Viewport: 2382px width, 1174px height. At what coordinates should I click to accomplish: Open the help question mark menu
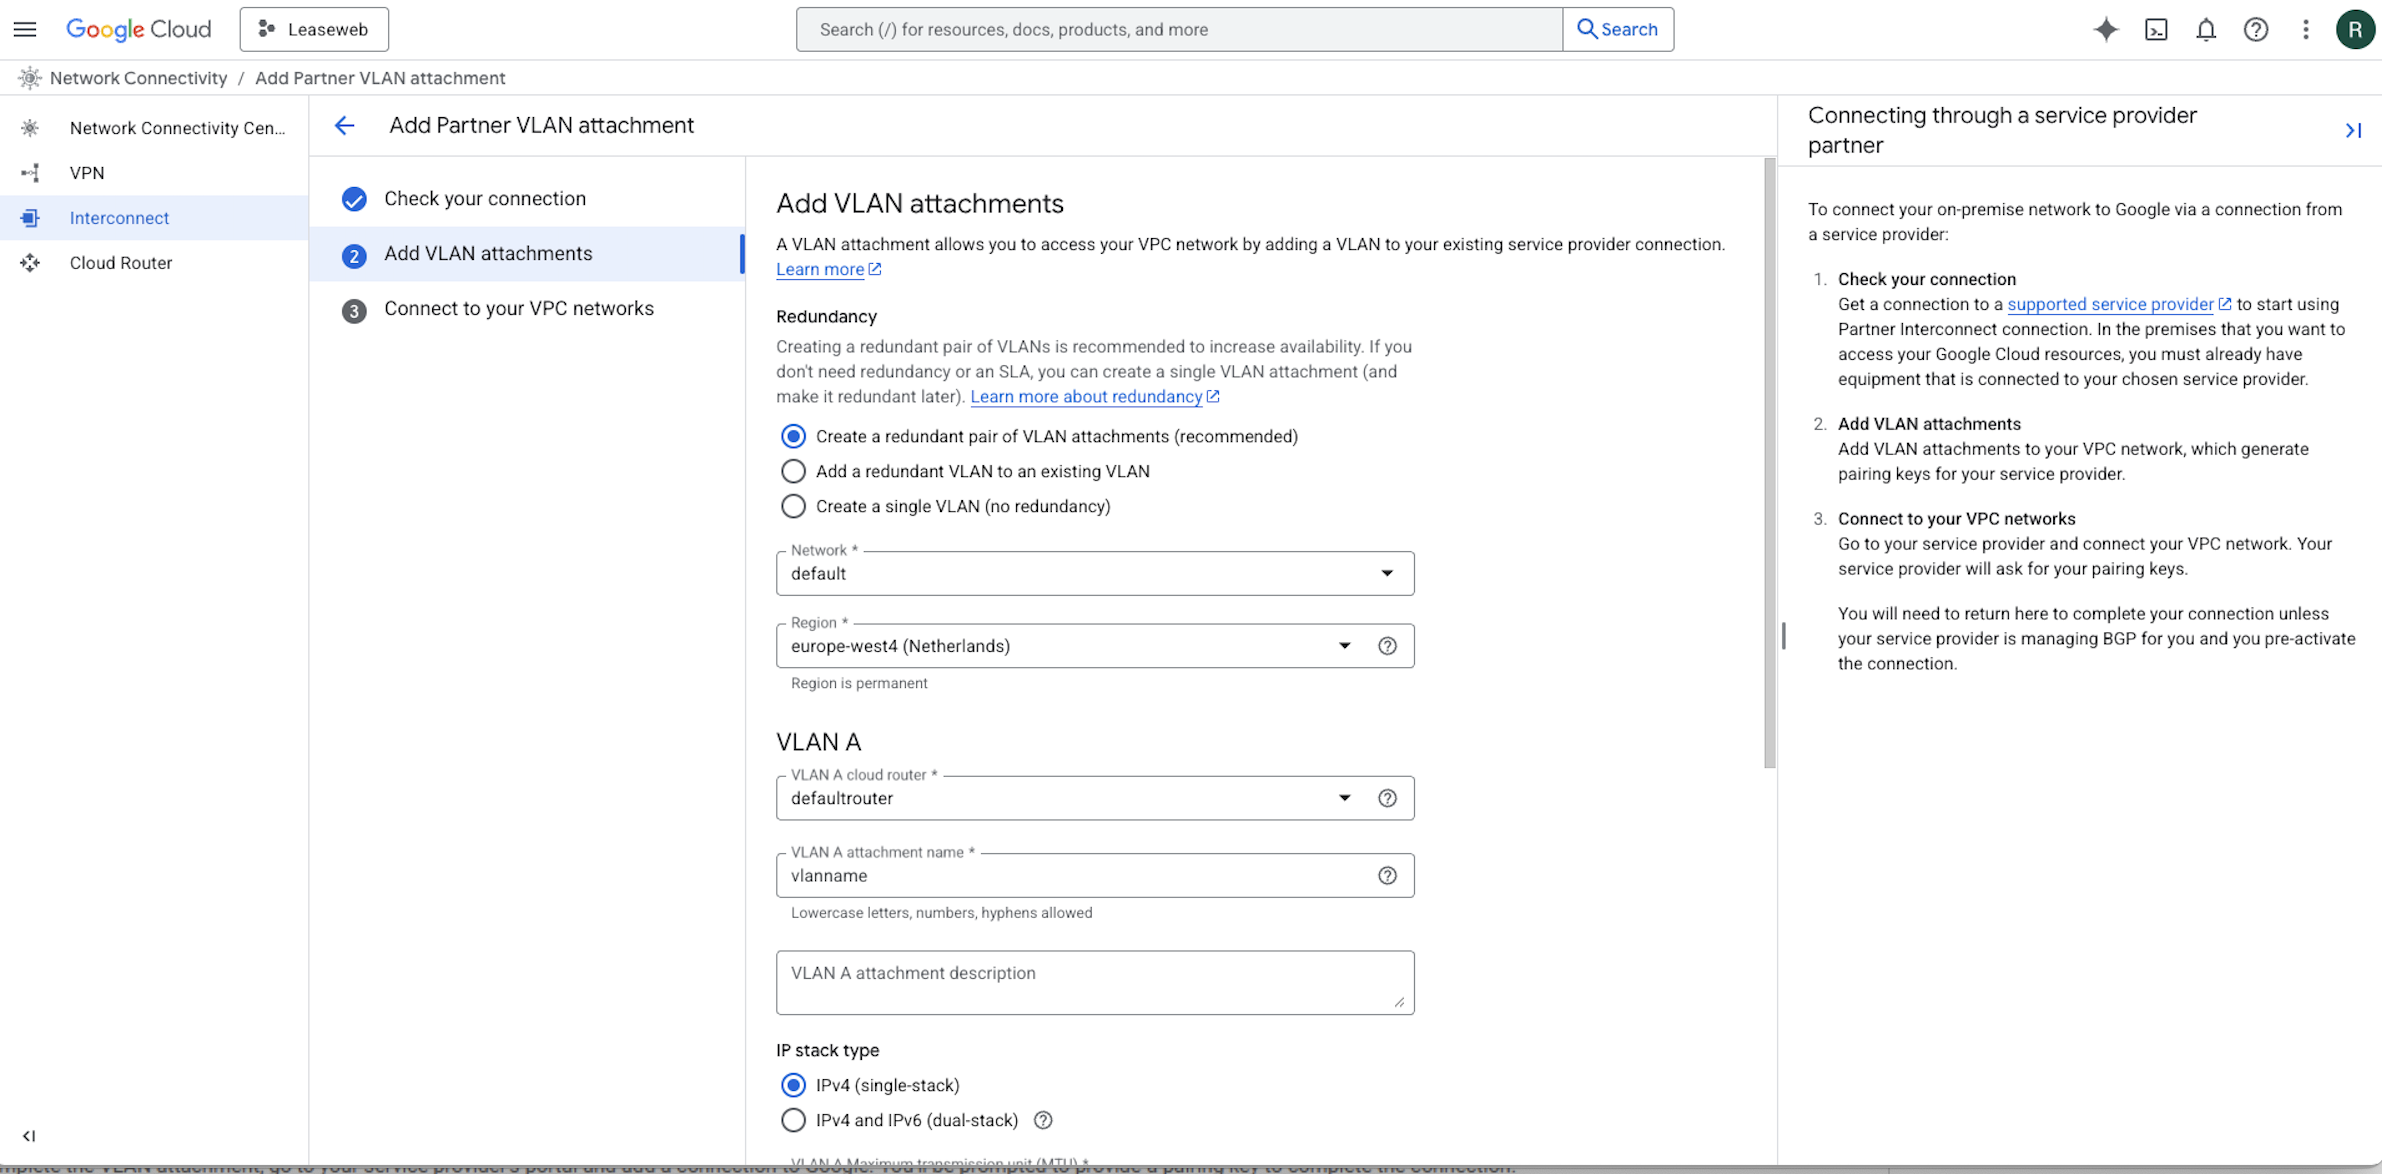2256,29
